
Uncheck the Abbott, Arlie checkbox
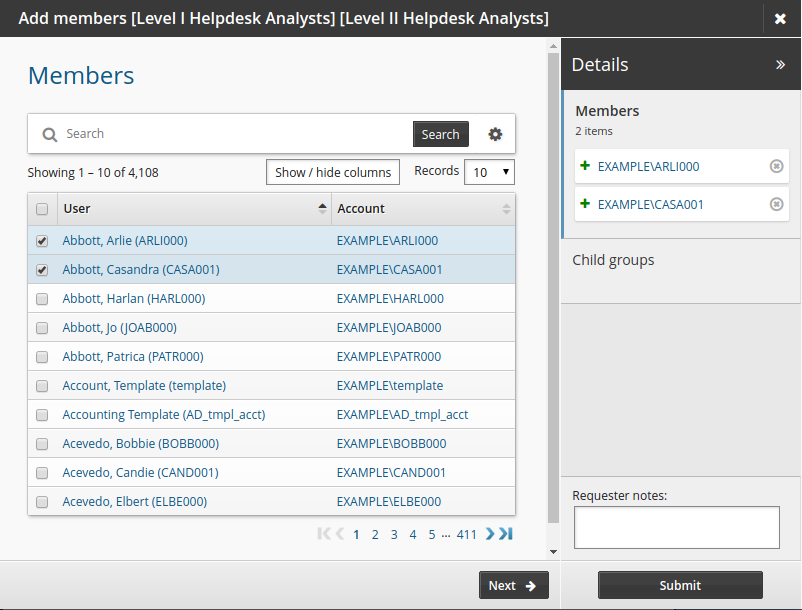click(42, 241)
